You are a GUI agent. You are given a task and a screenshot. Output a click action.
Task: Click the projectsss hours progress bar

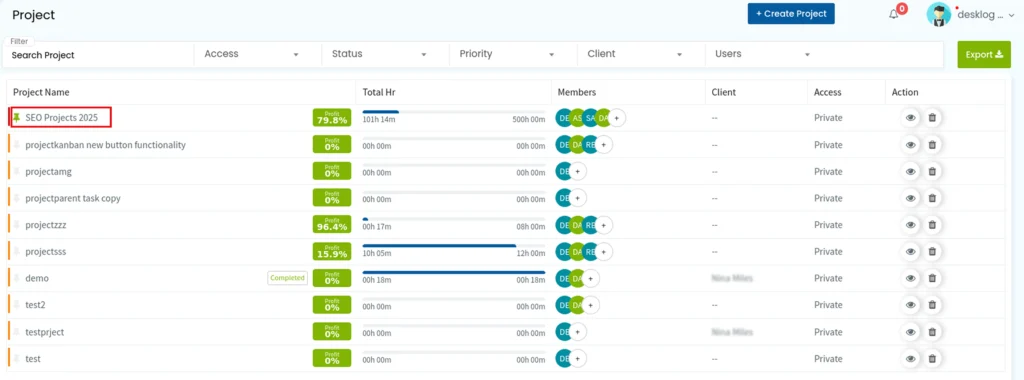[x=453, y=245]
